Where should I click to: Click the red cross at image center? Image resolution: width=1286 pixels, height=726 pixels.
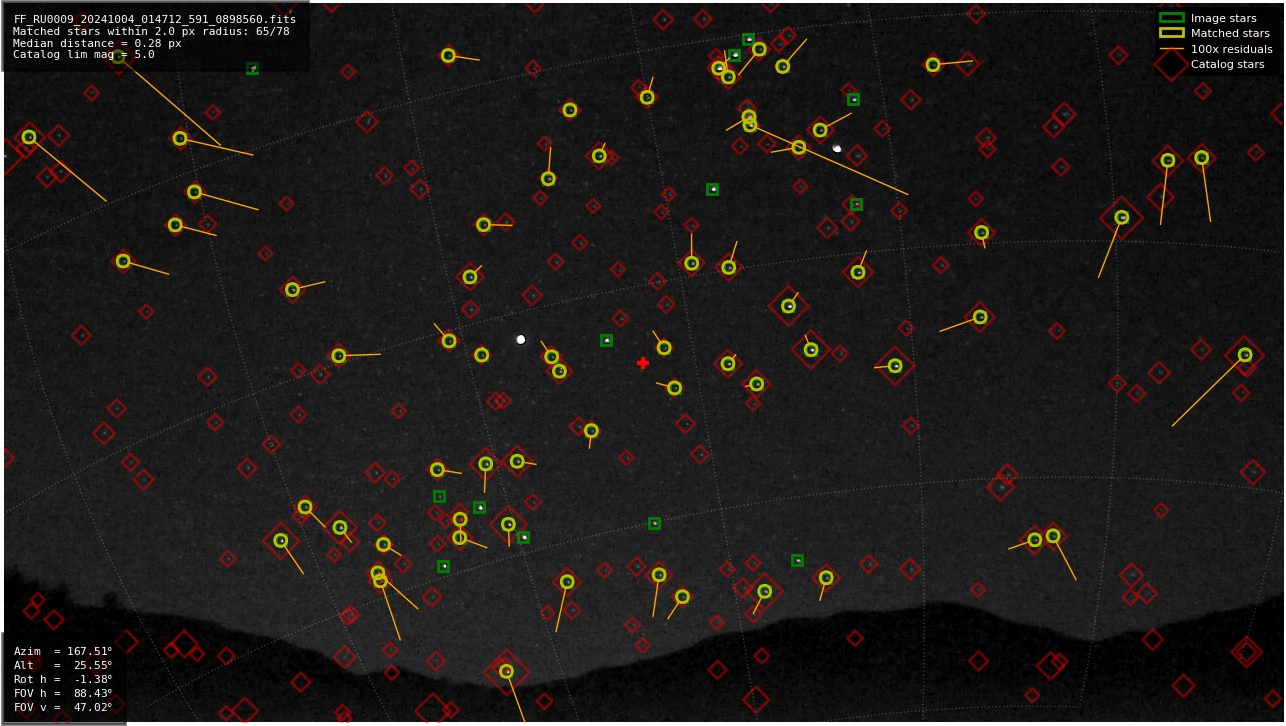tap(643, 363)
